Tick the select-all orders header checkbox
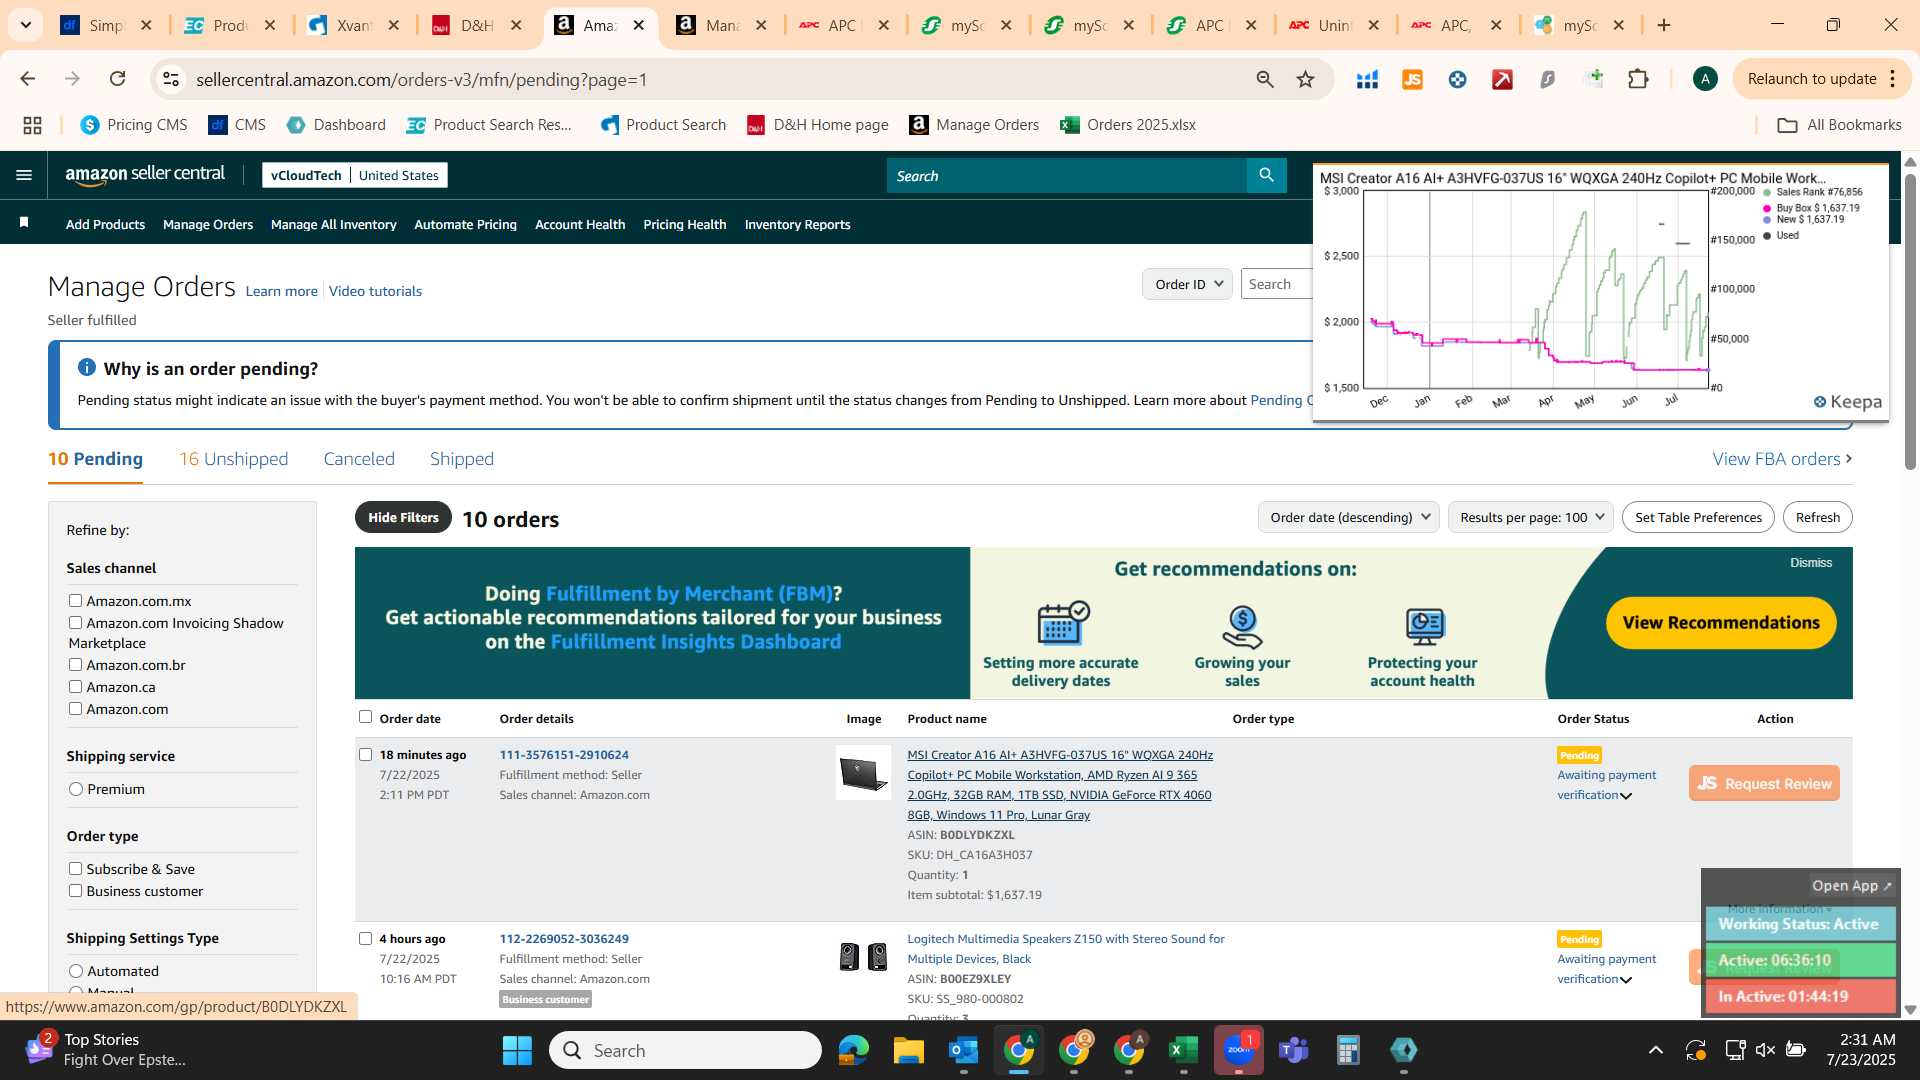Image resolution: width=1920 pixels, height=1080 pixels. pyautogui.click(x=365, y=716)
